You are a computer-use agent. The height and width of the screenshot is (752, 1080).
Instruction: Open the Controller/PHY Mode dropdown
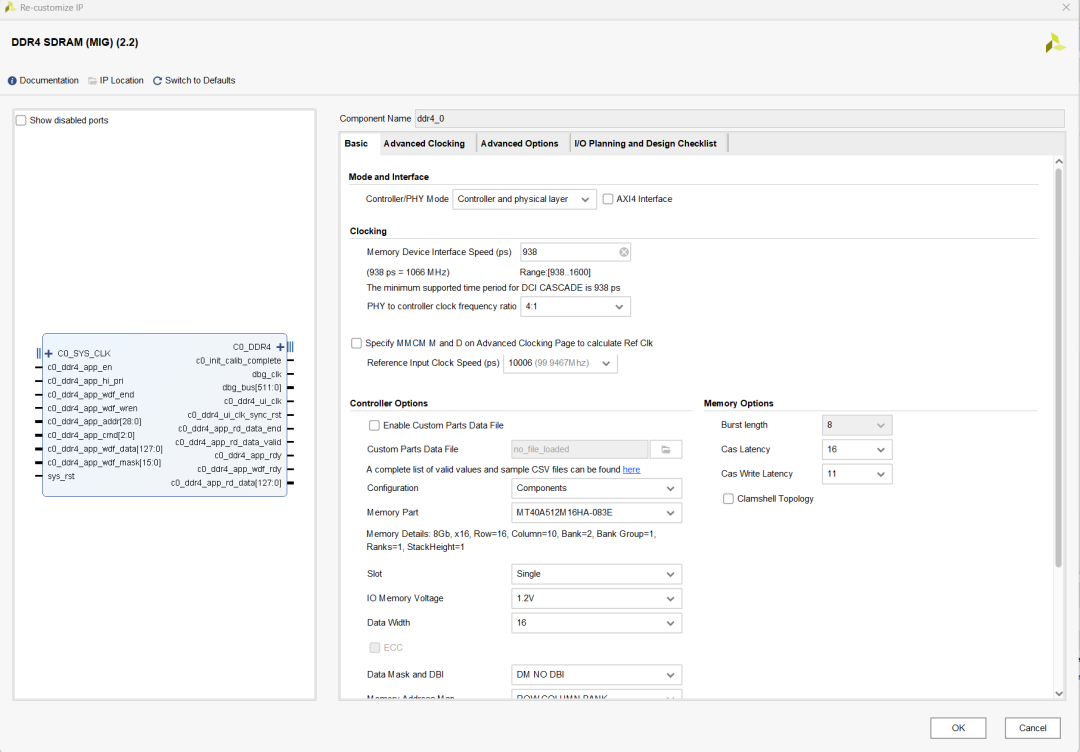coord(524,199)
